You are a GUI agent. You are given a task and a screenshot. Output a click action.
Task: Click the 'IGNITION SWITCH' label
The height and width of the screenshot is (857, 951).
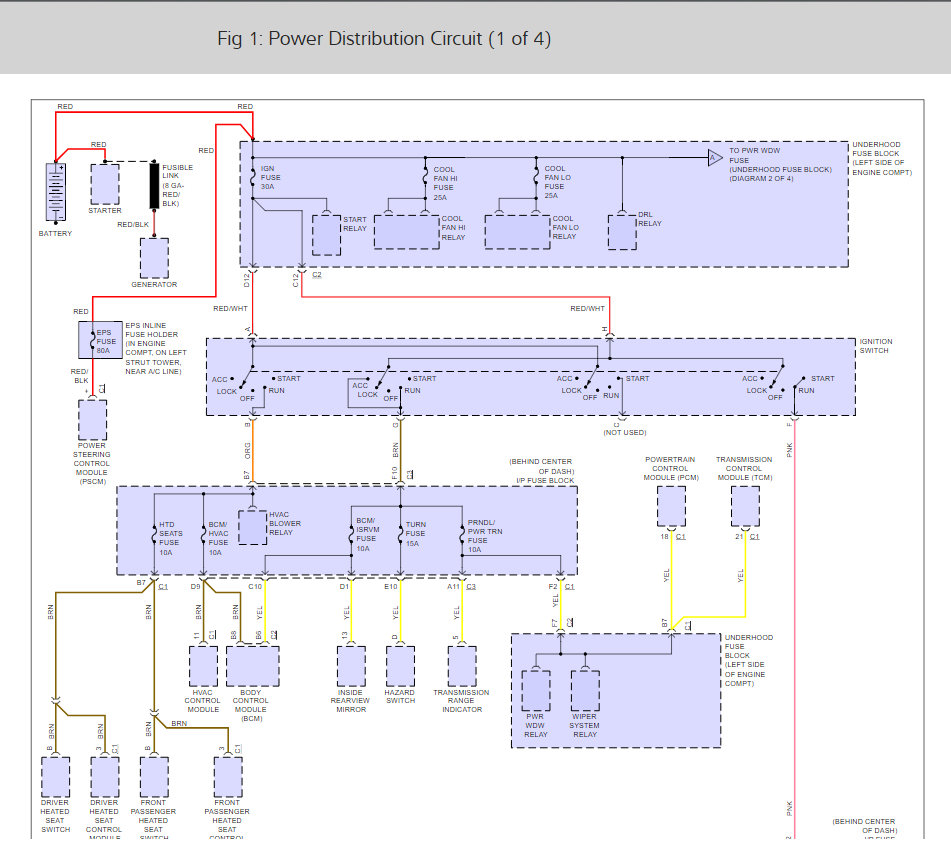(876, 346)
